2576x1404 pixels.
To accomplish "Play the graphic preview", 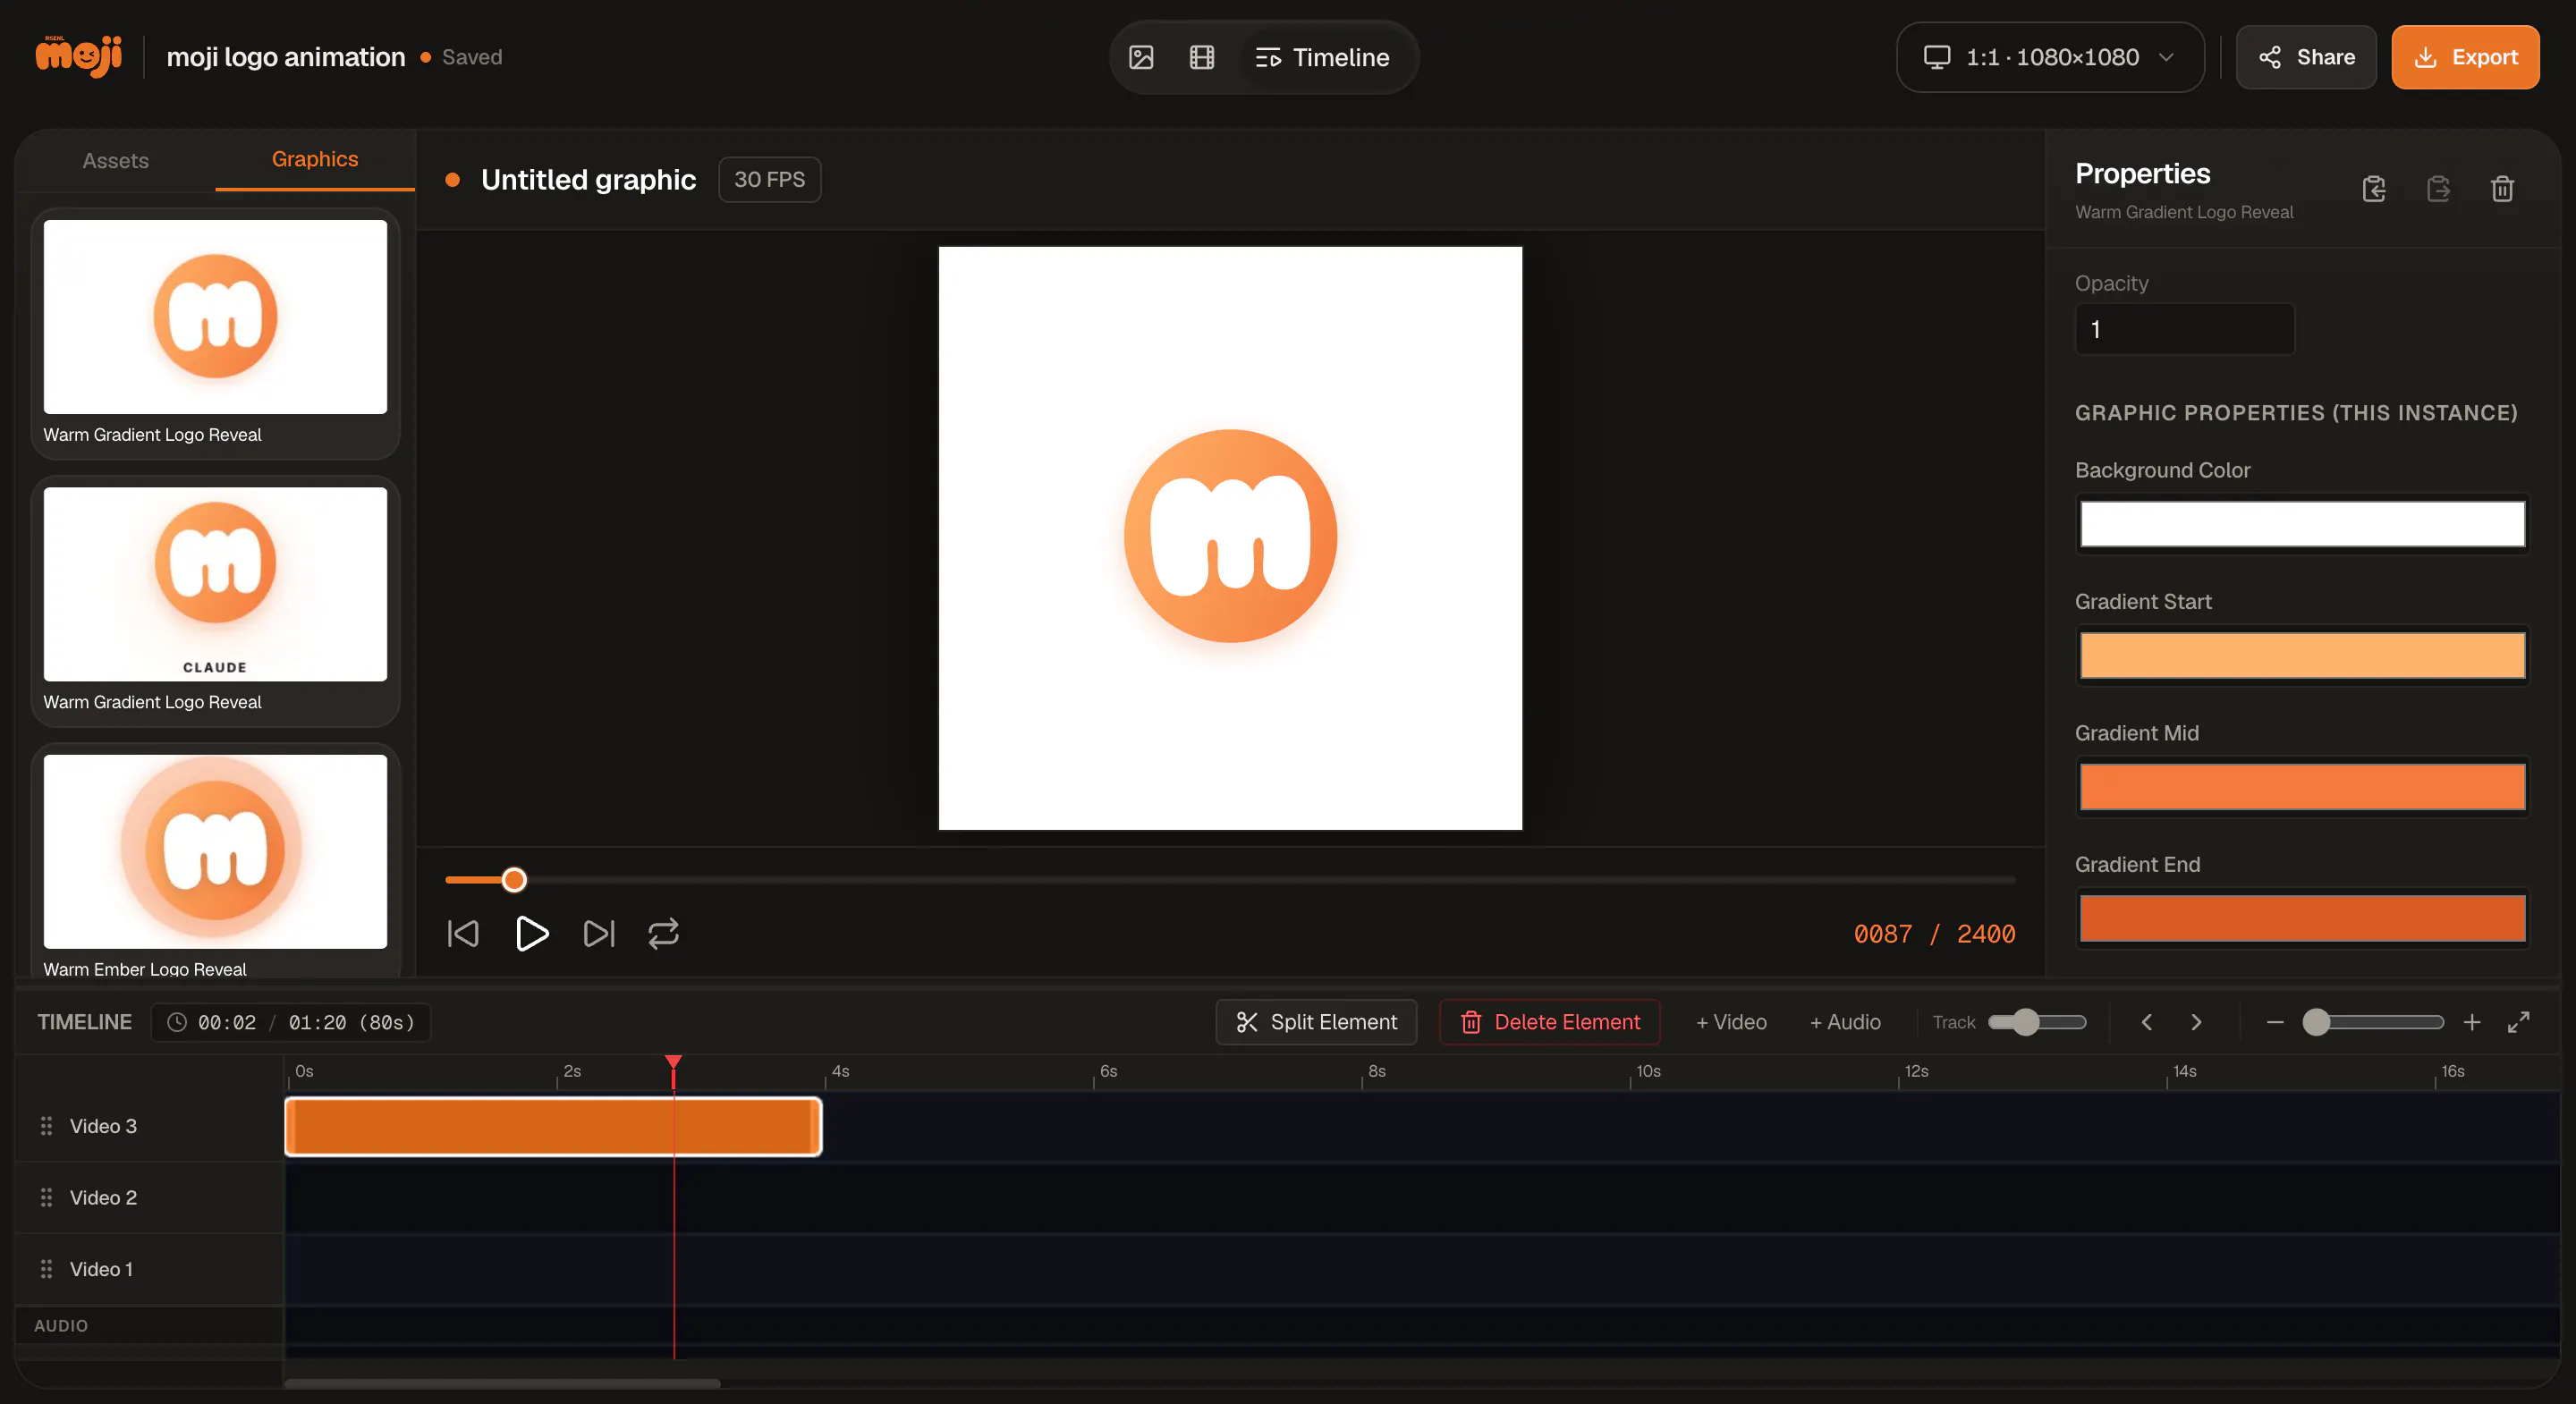I will pos(531,933).
